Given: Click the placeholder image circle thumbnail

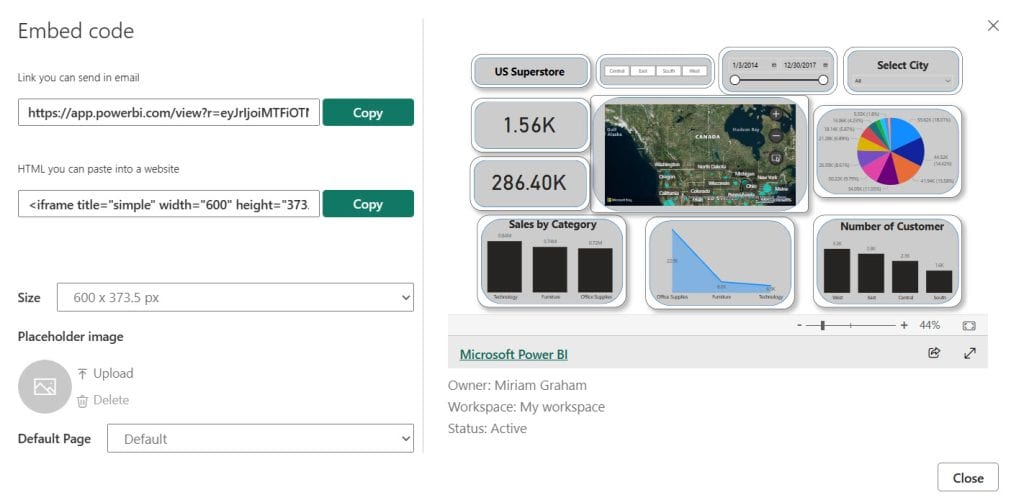Looking at the screenshot, I should [x=44, y=386].
